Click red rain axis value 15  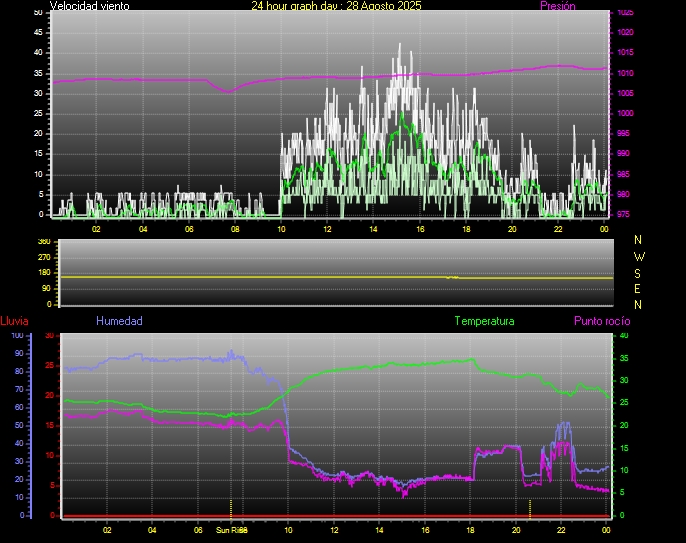(49, 425)
